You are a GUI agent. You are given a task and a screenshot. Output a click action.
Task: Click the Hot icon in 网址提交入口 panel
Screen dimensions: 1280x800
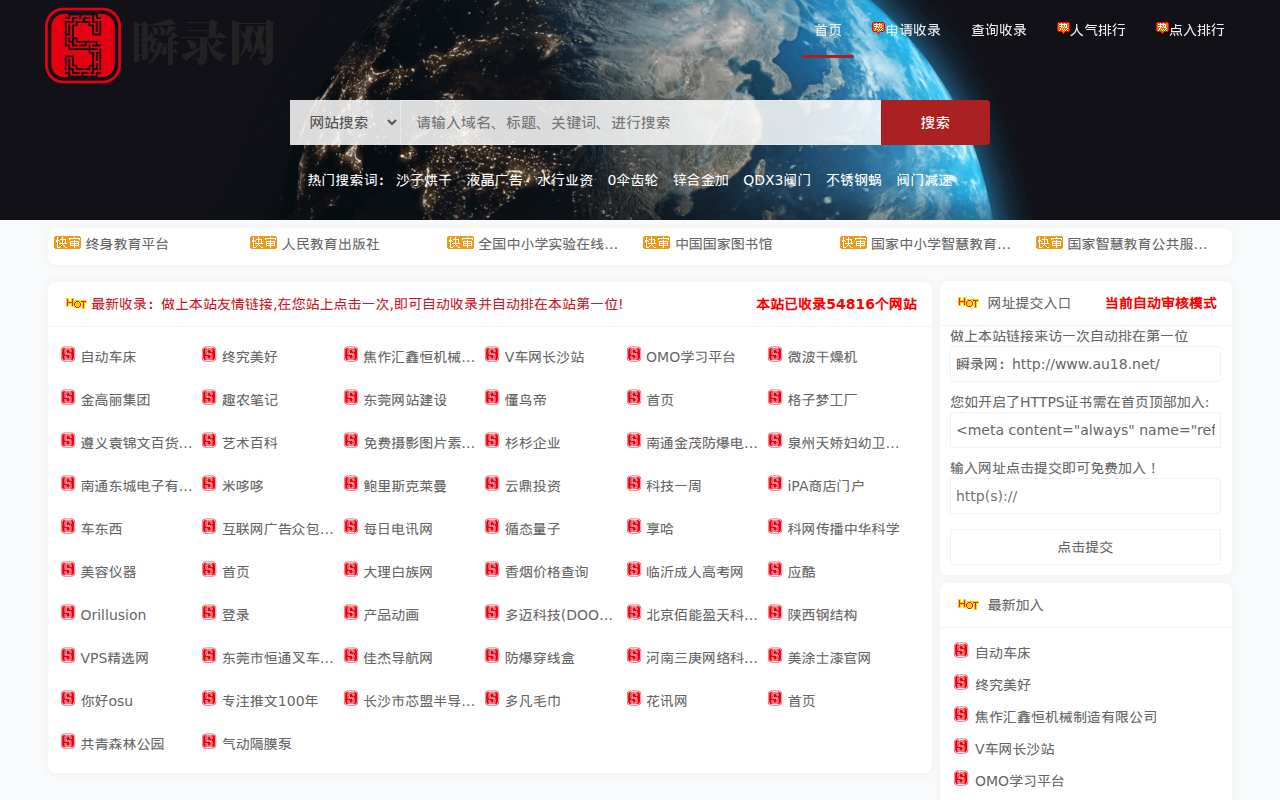(967, 303)
